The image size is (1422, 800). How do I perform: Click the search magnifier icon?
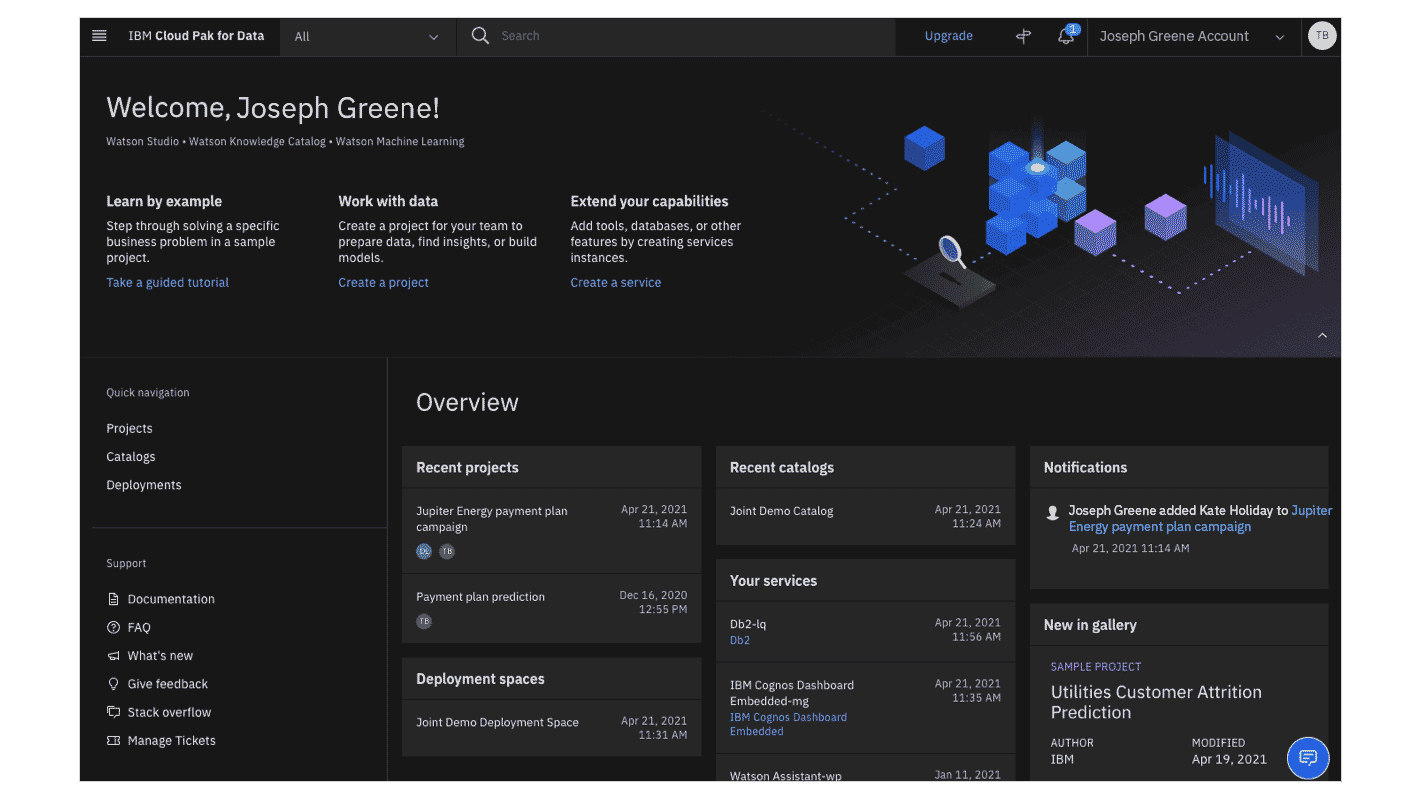480,36
